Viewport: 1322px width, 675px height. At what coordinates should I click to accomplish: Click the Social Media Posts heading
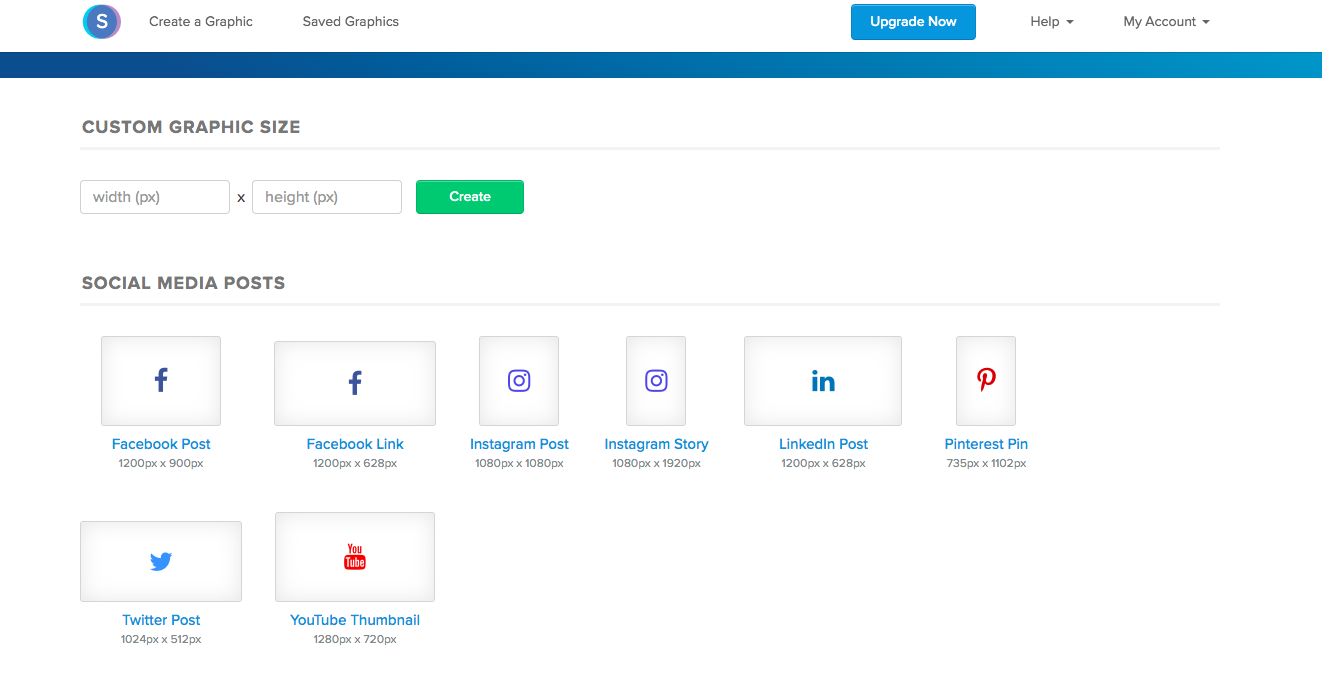click(183, 283)
